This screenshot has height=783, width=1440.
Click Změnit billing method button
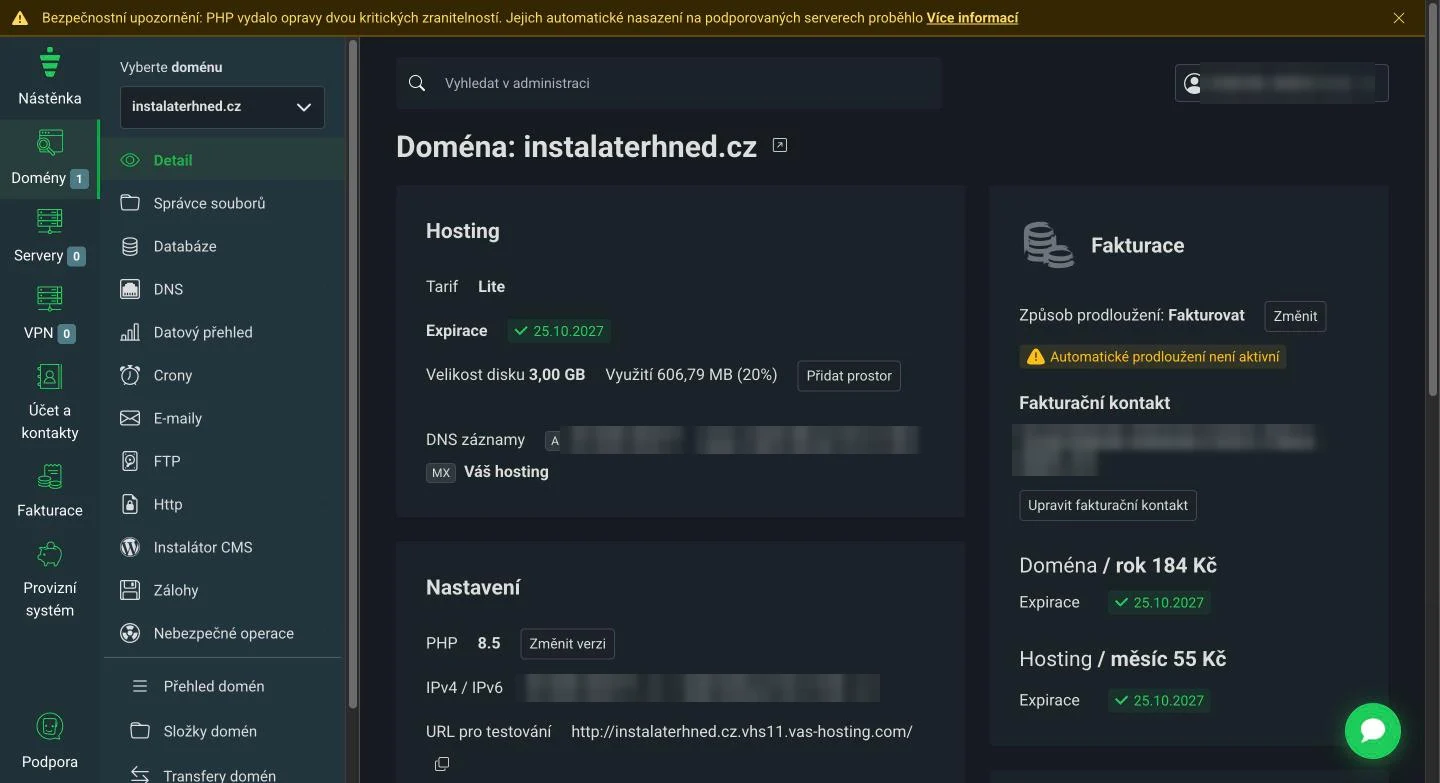point(1295,316)
